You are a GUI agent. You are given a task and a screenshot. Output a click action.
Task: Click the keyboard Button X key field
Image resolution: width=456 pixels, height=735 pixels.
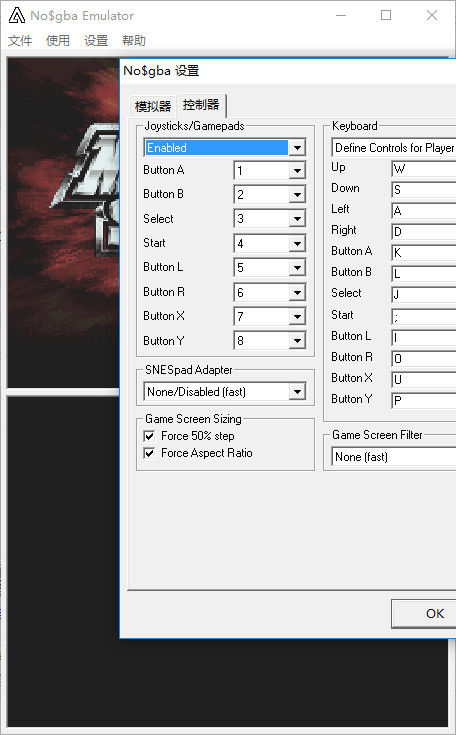(x=424, y=380)
